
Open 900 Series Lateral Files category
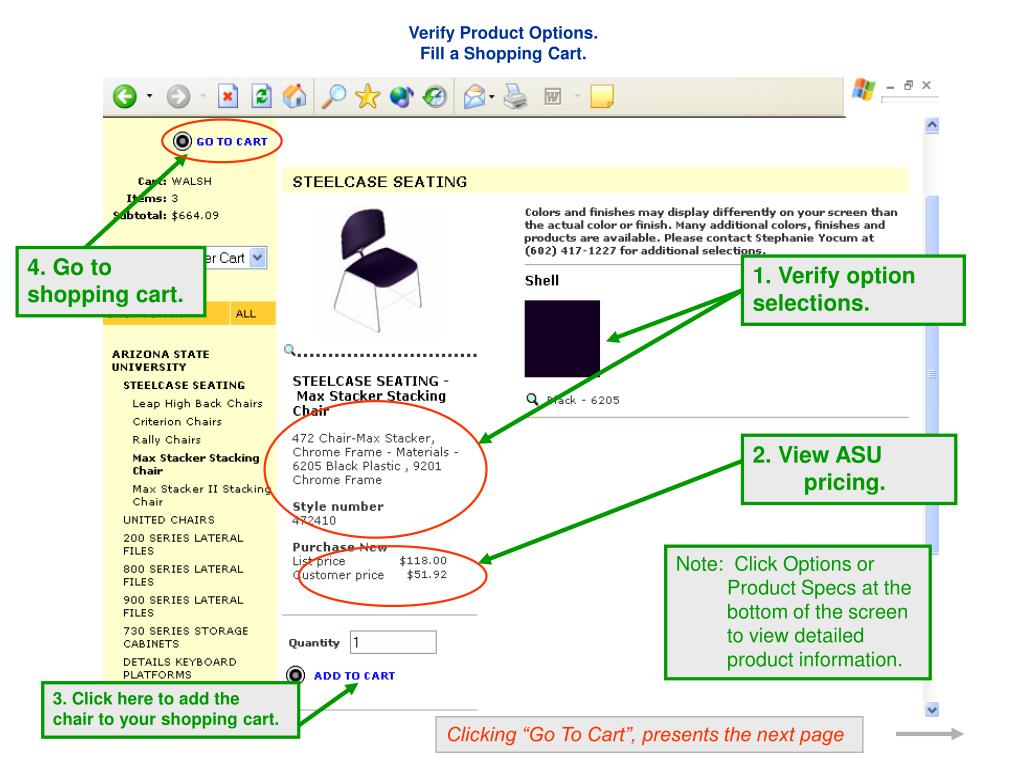tap(183, 606)
